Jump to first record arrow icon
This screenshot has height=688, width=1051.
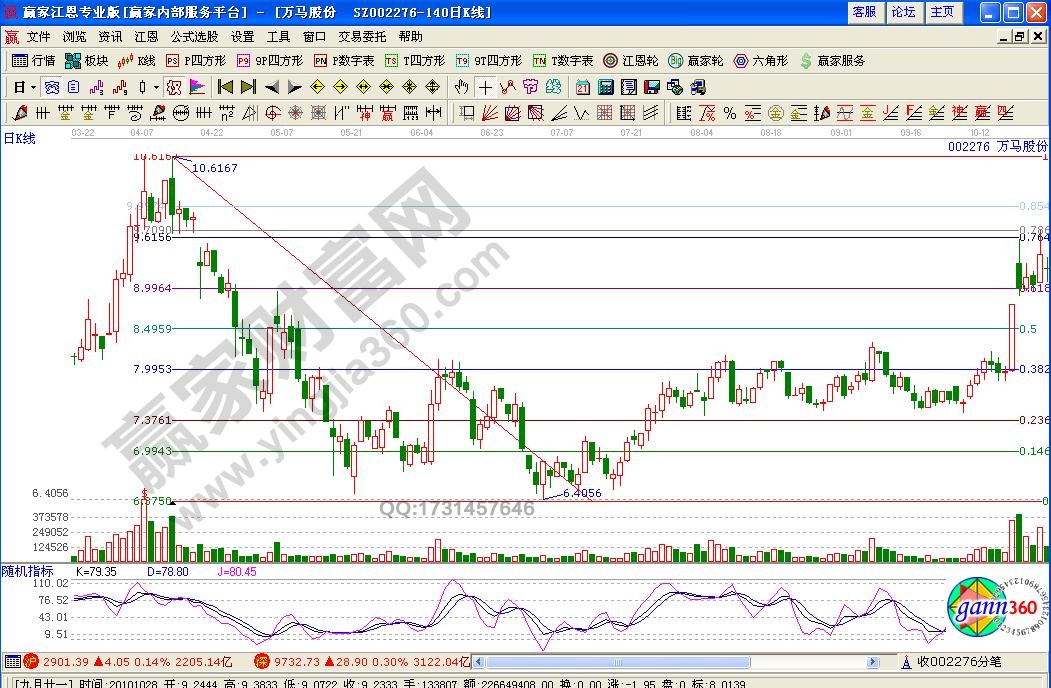[225, 87]
